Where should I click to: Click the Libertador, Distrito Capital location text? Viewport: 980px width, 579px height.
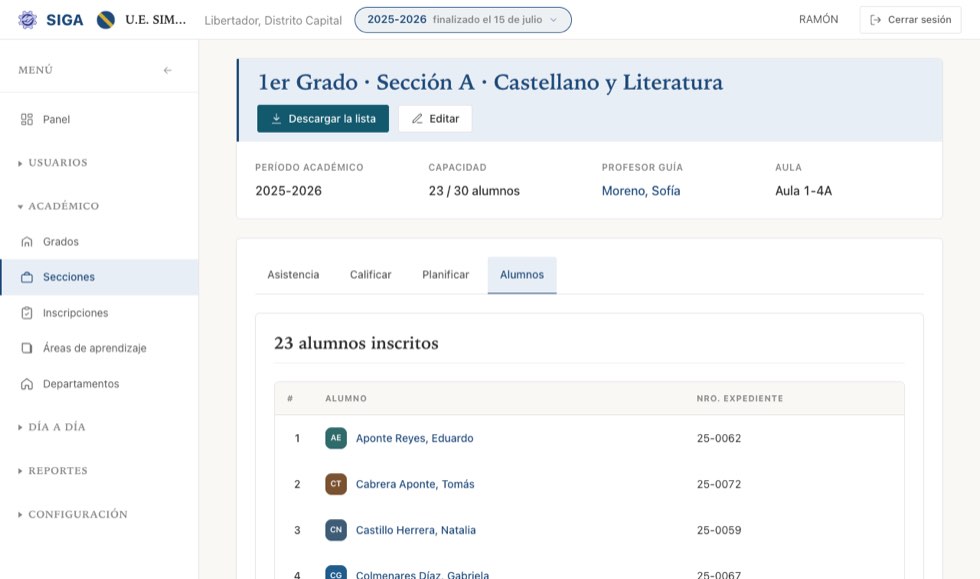coord(273,20)
